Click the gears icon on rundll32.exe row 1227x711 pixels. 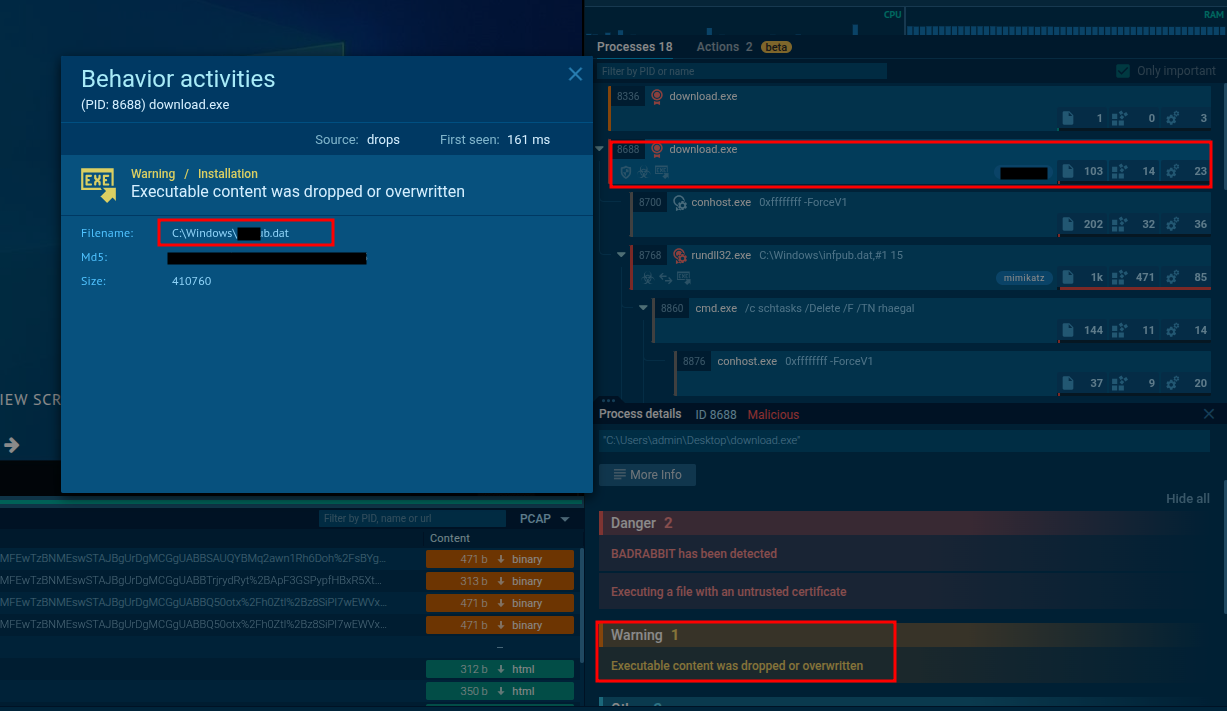1173,277
